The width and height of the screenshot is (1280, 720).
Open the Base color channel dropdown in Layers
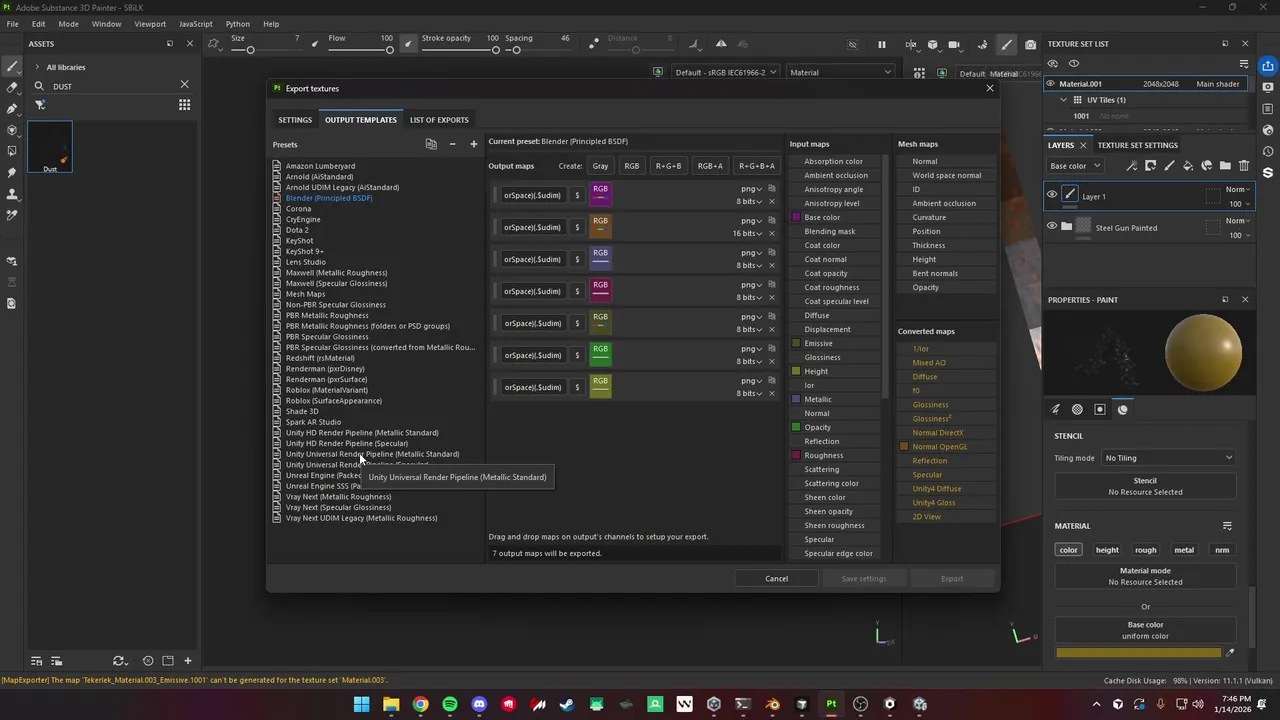tap(1075, 166)
